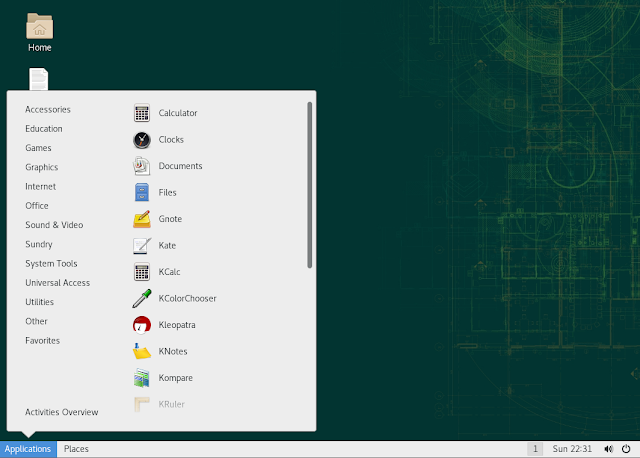
Task: Launch the Files cabinet icon
Action: pos(142,193)
